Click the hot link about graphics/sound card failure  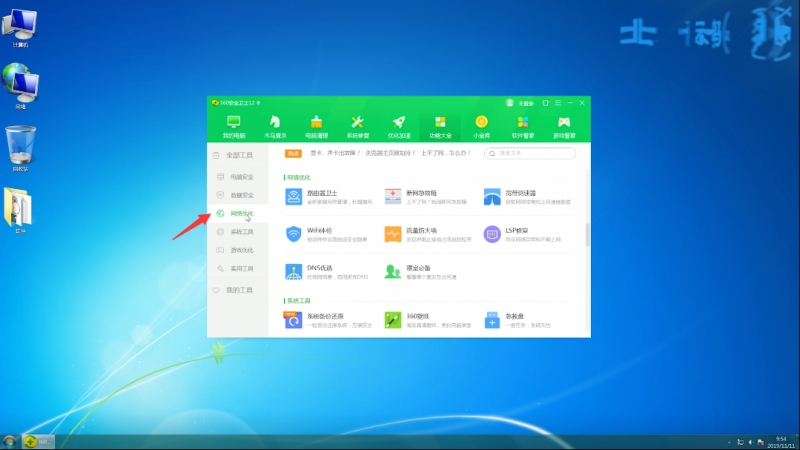point(335,153)
